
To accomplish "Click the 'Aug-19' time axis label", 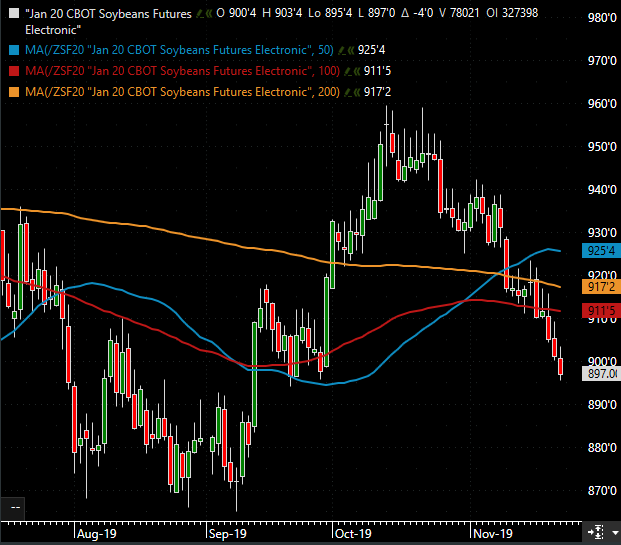I will point(97,534).
